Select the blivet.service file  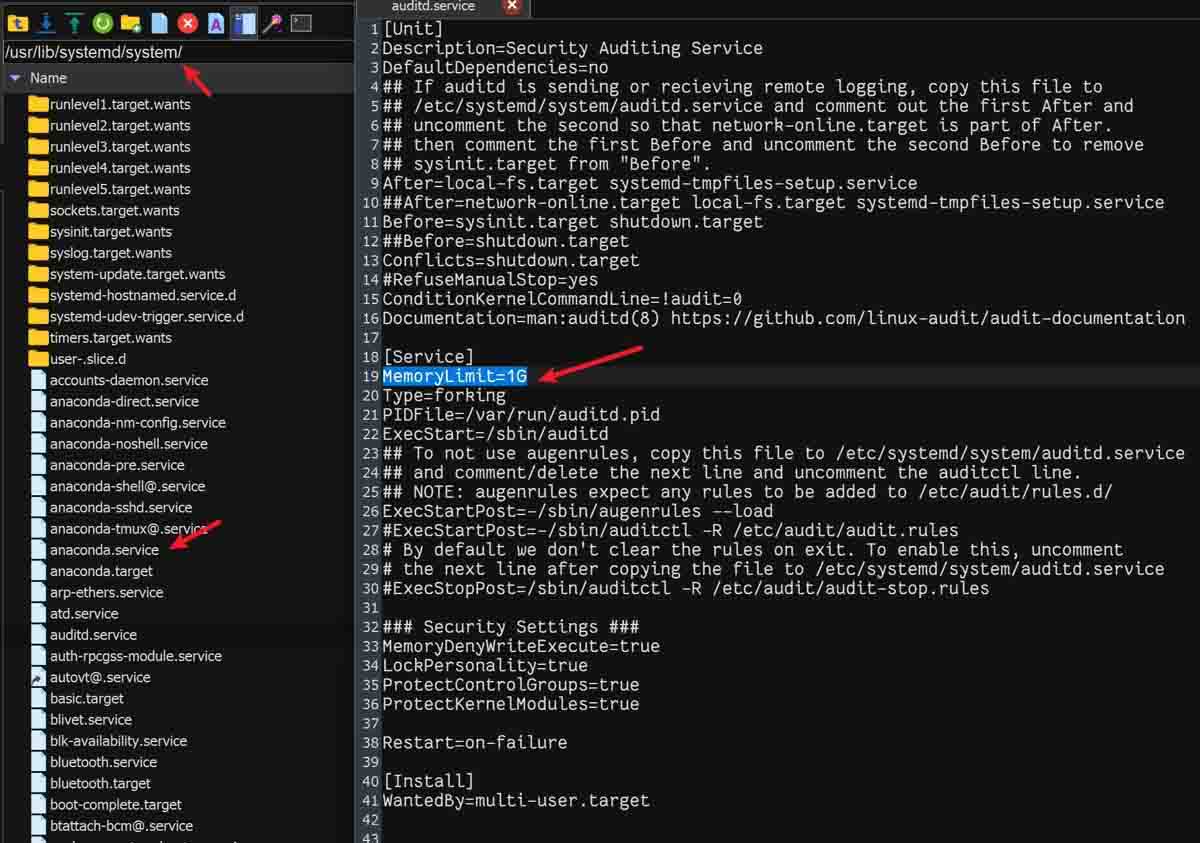pos(81,719)
